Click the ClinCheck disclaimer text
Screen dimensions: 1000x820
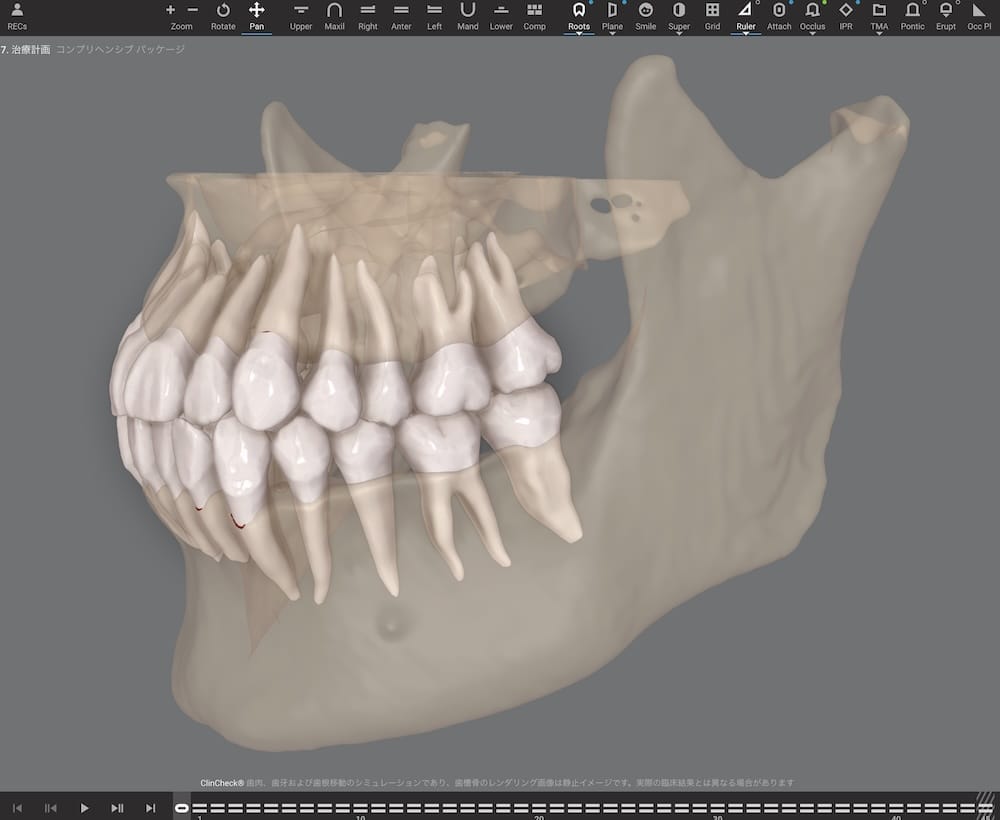pos(497,782)
